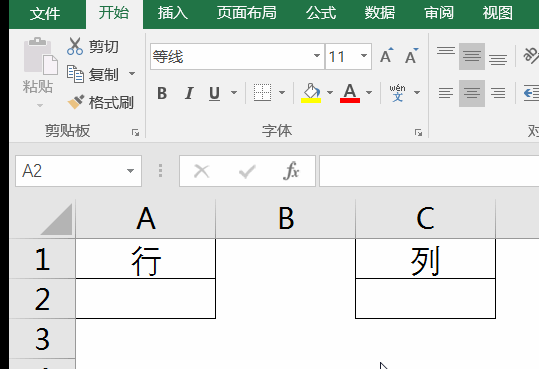Select row 1 header
This screenshot has height=369, width=539.
point(43,259)
